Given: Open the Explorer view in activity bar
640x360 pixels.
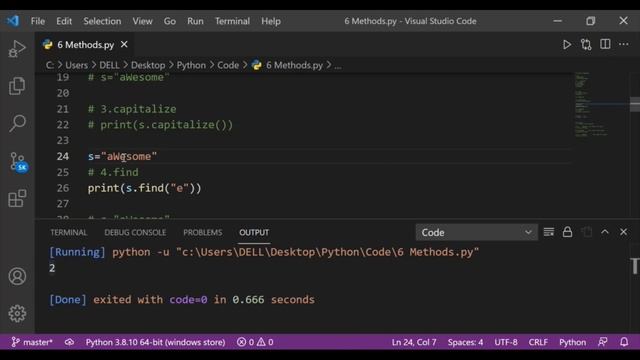Looking at the screenshot, I should coord(17,86).
